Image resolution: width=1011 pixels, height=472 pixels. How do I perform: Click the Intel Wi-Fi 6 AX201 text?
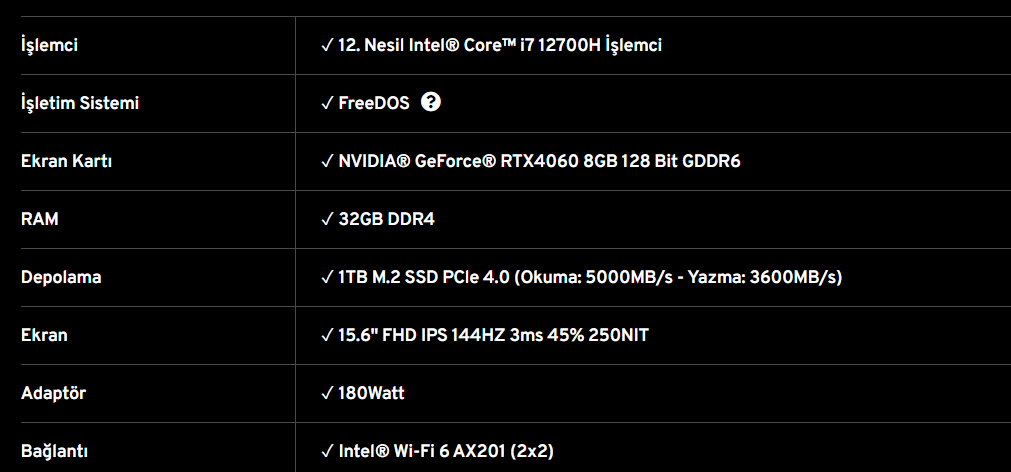click(x=446, y=451)
